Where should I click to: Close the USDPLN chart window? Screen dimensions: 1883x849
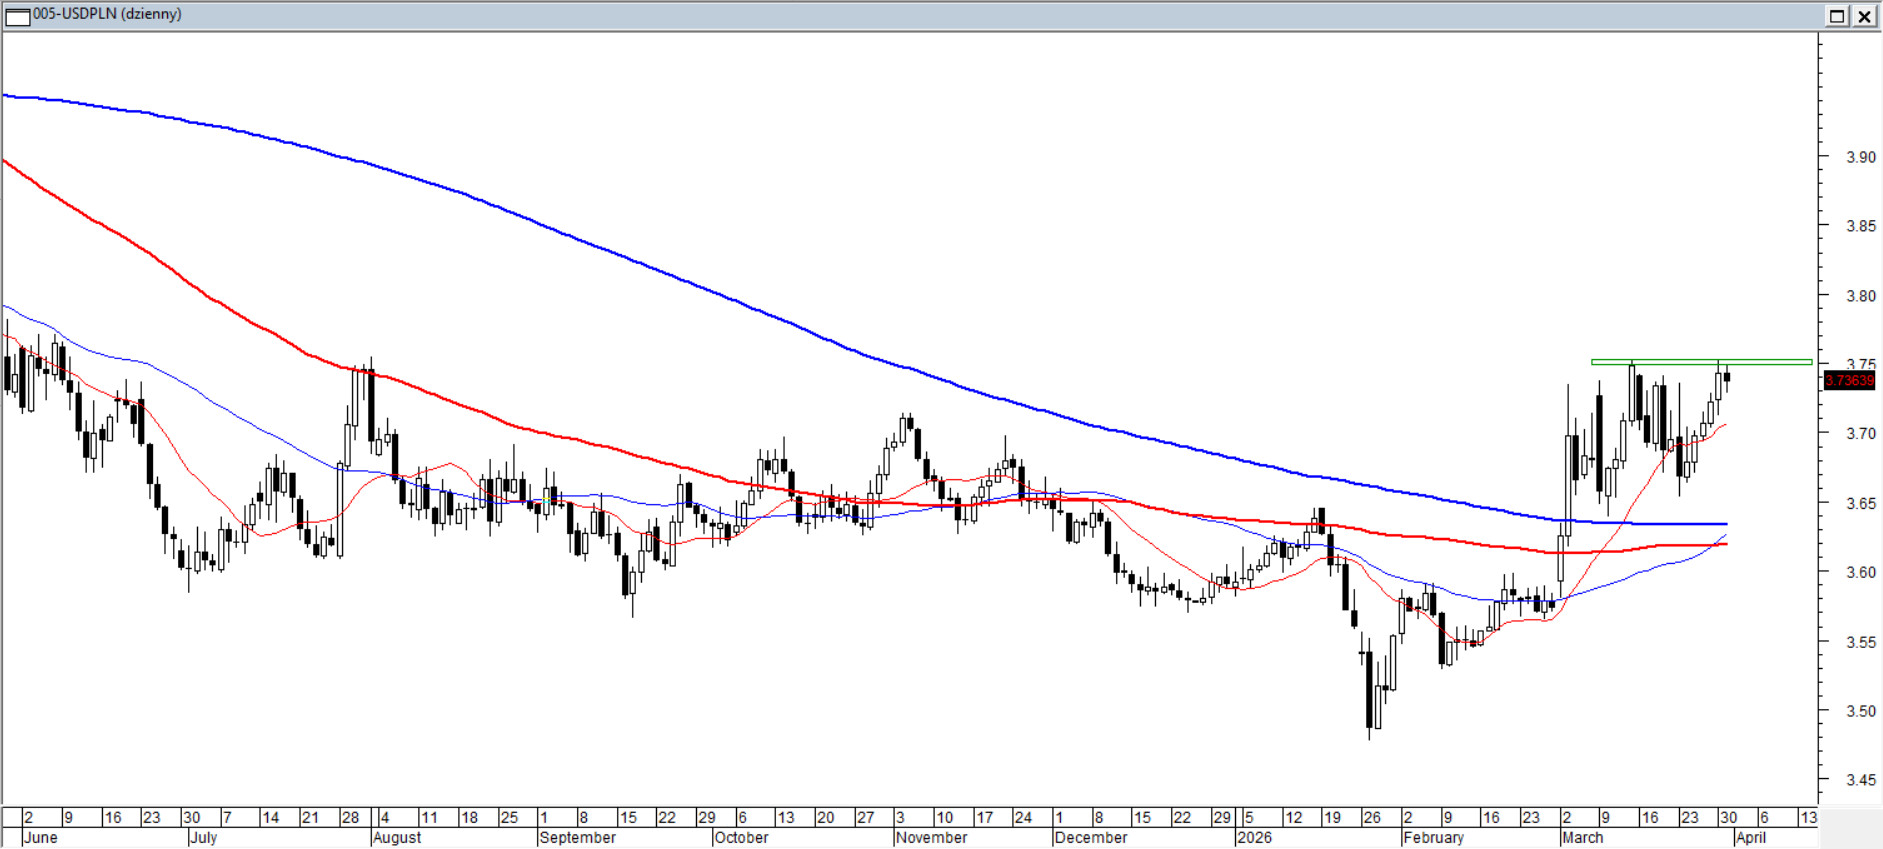(x=1865, y=16)
